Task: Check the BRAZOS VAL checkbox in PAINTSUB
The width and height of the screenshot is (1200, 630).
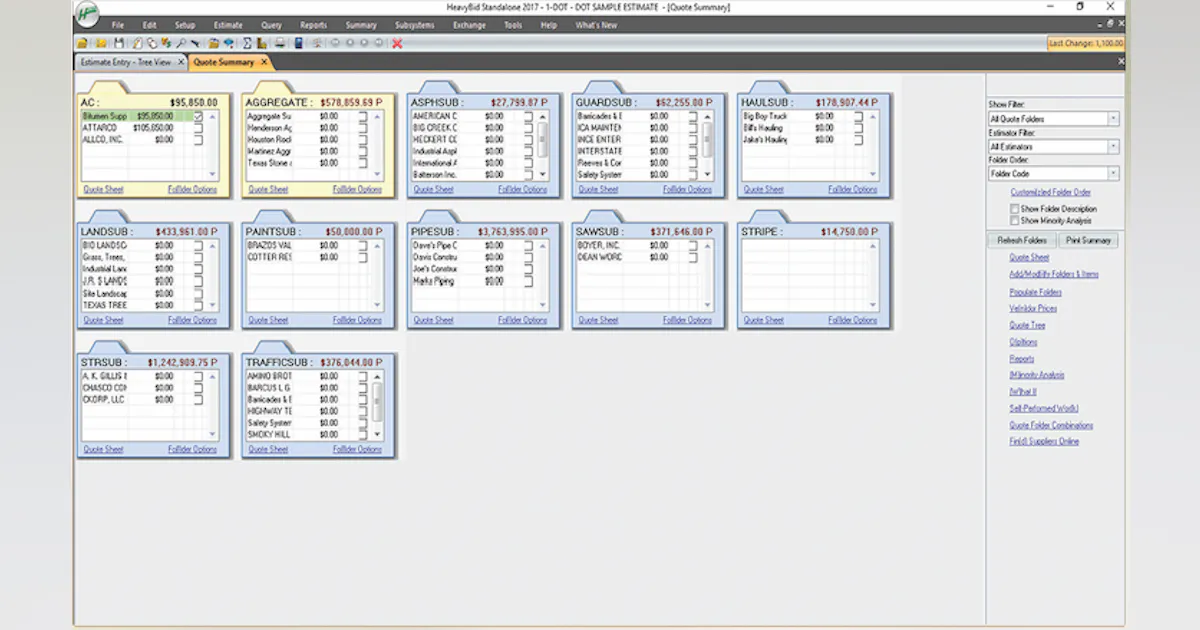Action: click(x=363, y=245)
